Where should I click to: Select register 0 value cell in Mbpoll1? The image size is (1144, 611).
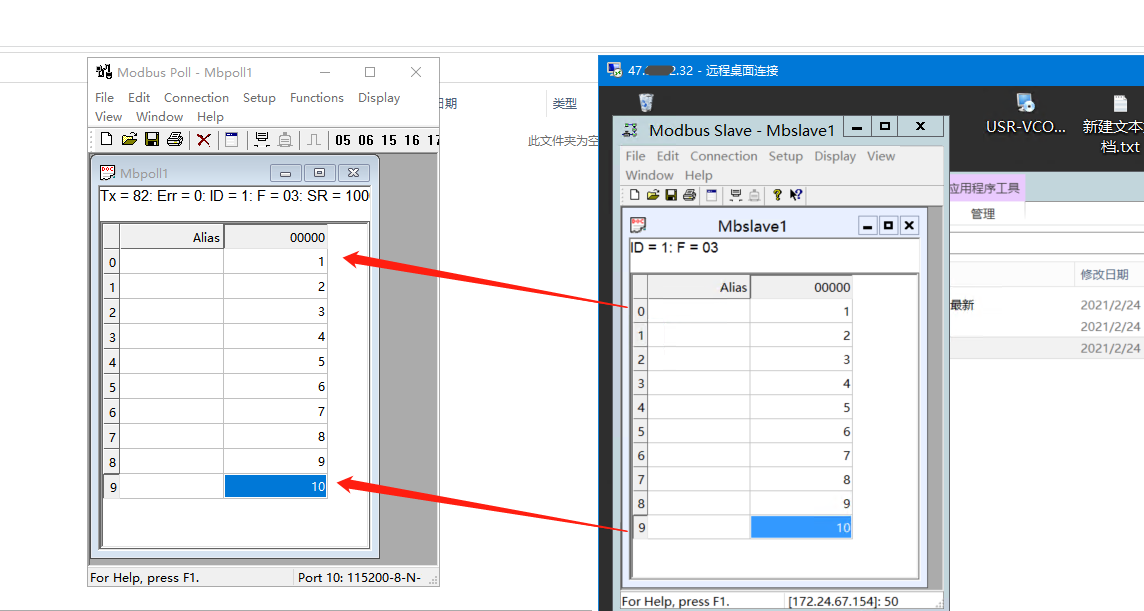pos(275,262)
